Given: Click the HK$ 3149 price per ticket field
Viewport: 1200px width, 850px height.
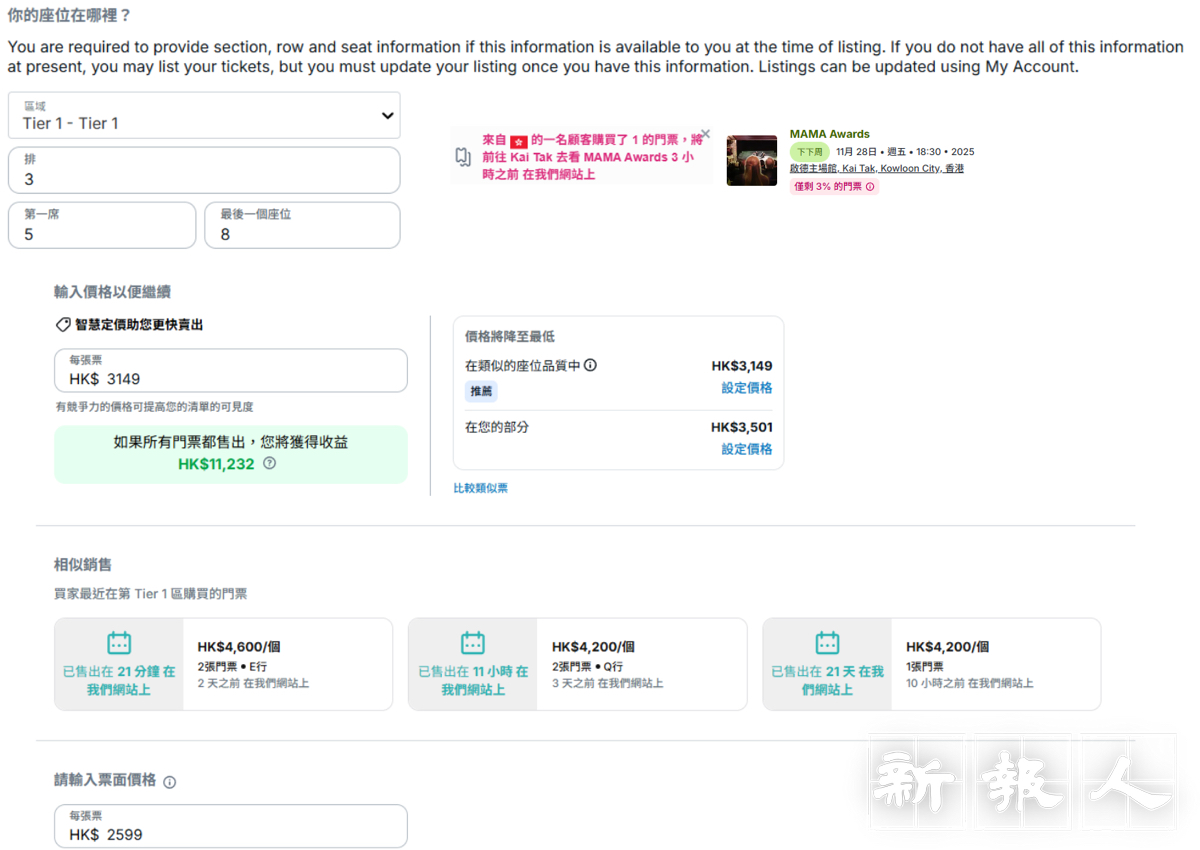Looking at the screenshot, I should pos(231,371).
